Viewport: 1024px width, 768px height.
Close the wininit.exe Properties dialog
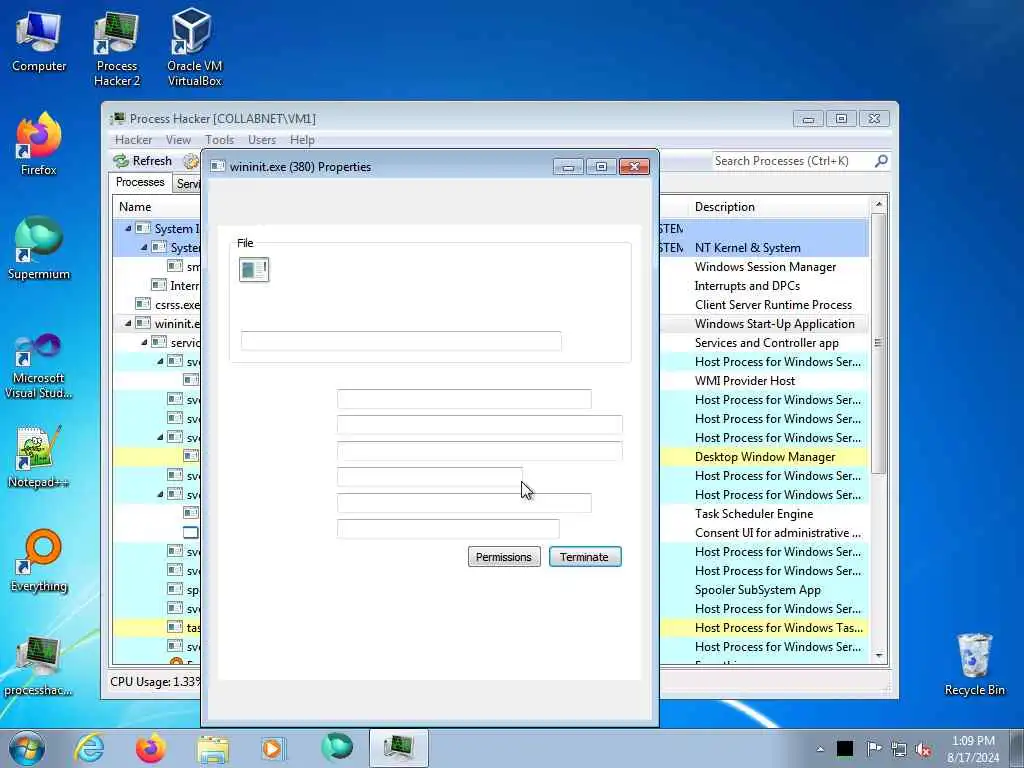click(x=633, y=167)
